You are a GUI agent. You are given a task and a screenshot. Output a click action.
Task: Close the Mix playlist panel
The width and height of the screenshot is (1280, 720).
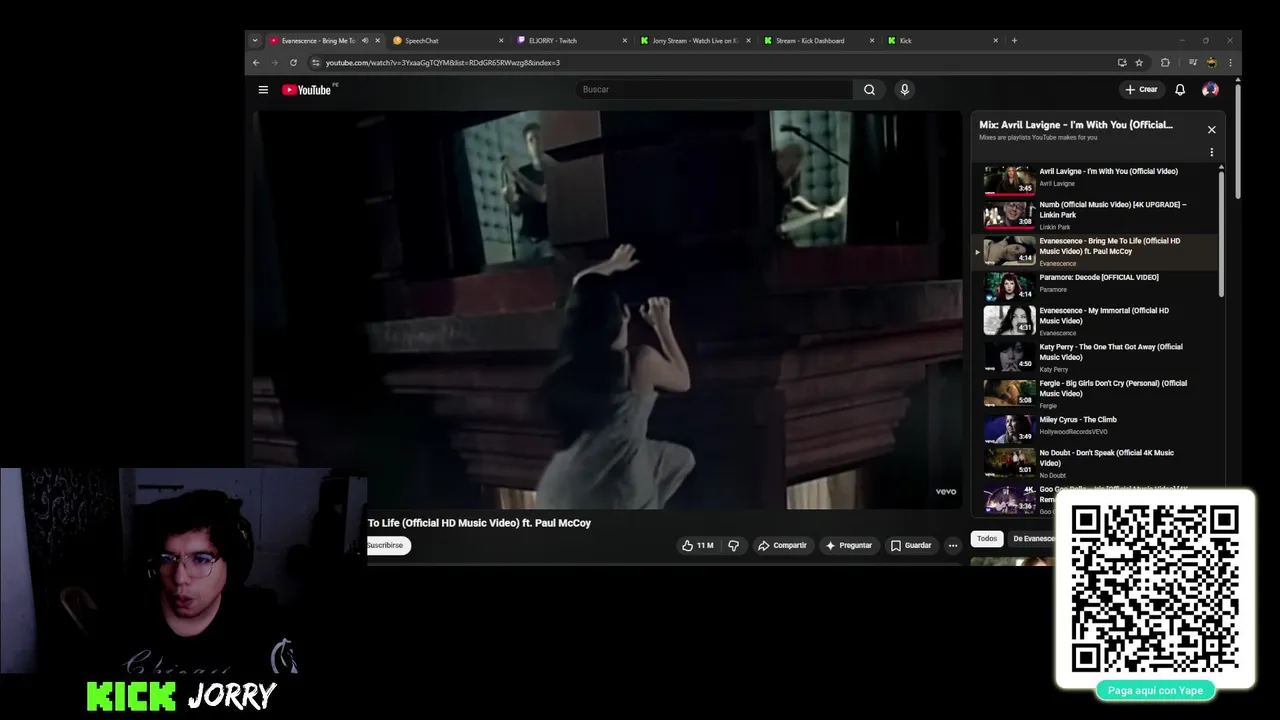(1211, 130)
